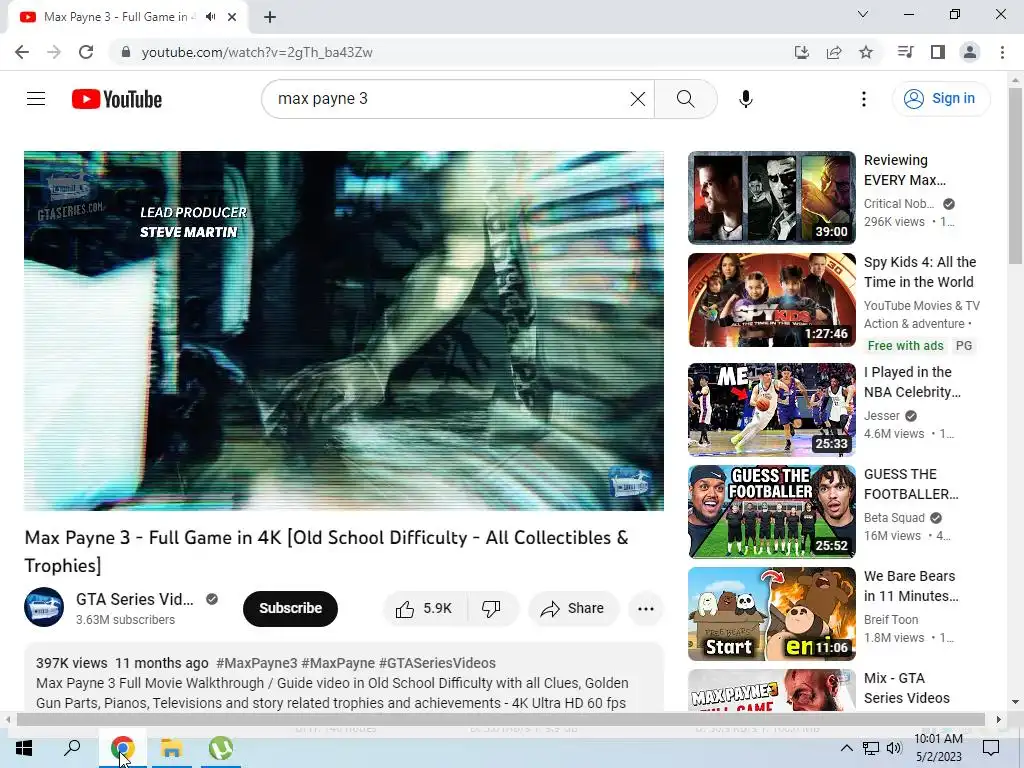1024x768 pixels.
Task: Click Beta Squad channel name
Action: click(x=894, y=518)
